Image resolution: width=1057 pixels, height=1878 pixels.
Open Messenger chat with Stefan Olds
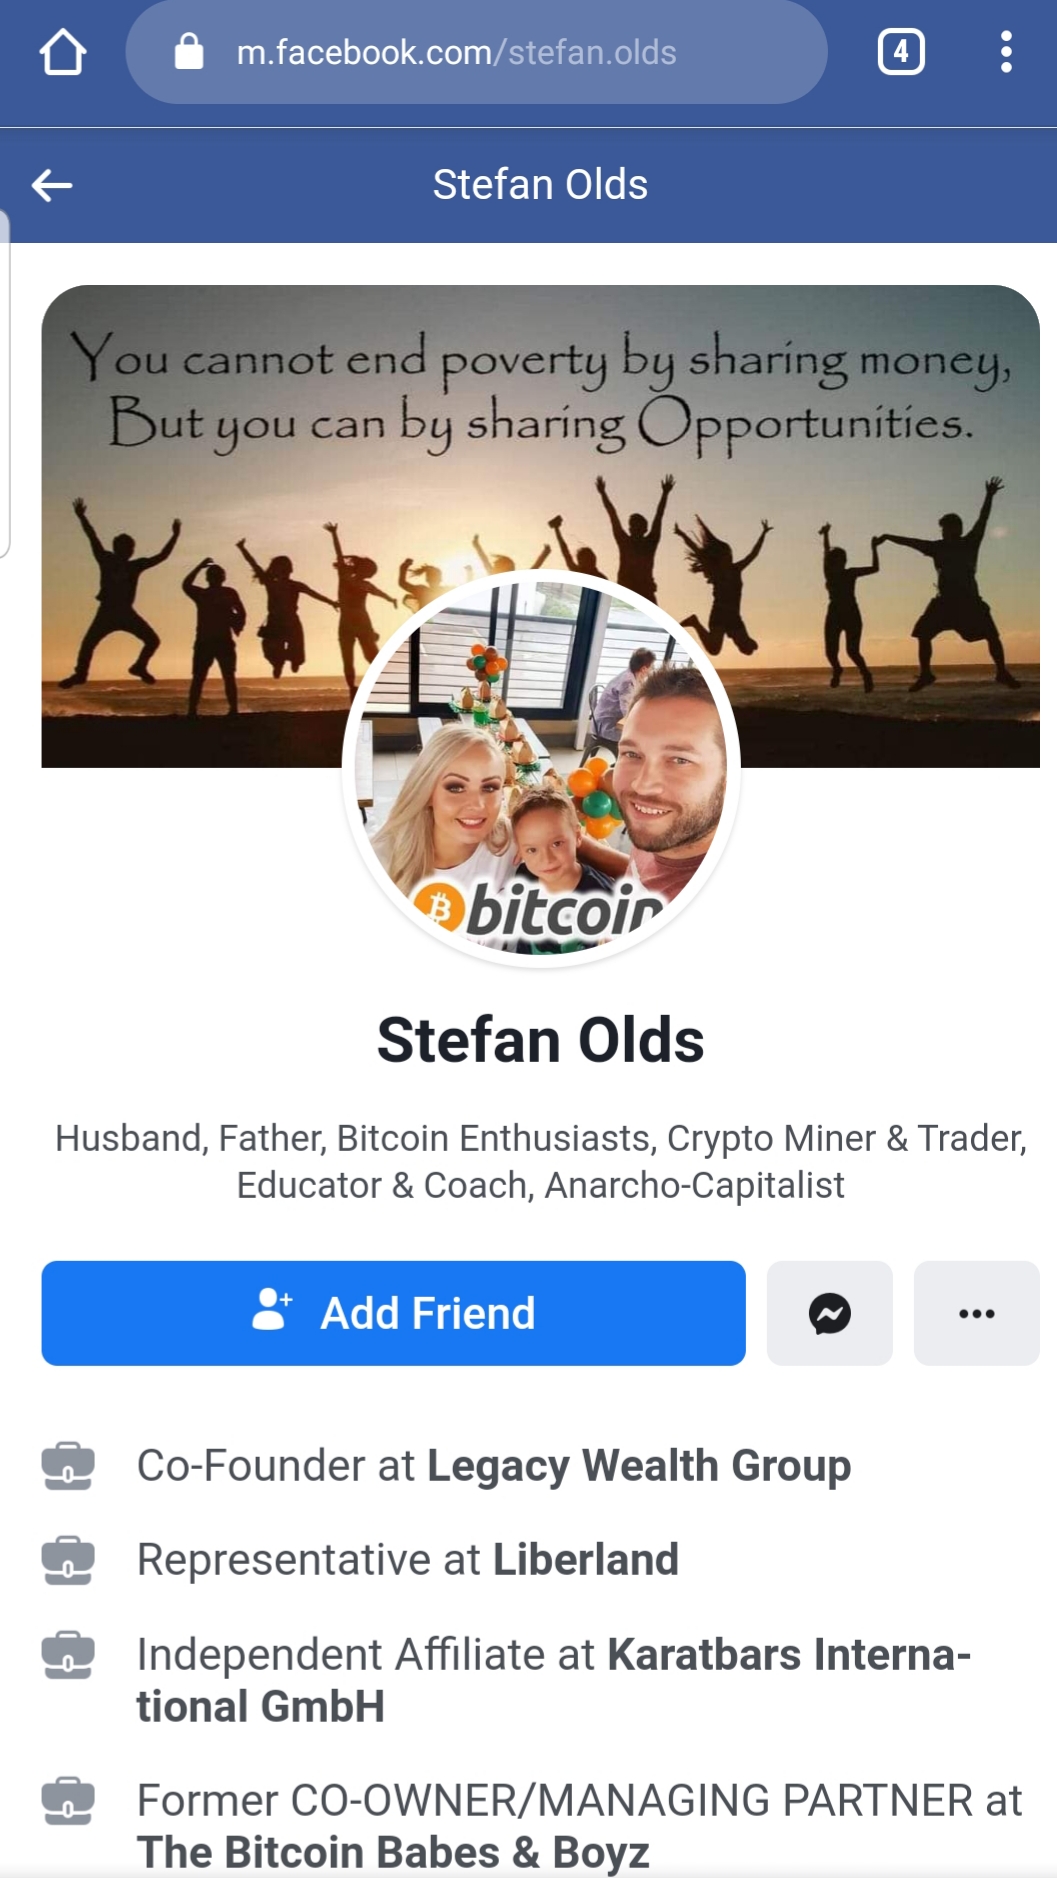tap(829, 1313)
